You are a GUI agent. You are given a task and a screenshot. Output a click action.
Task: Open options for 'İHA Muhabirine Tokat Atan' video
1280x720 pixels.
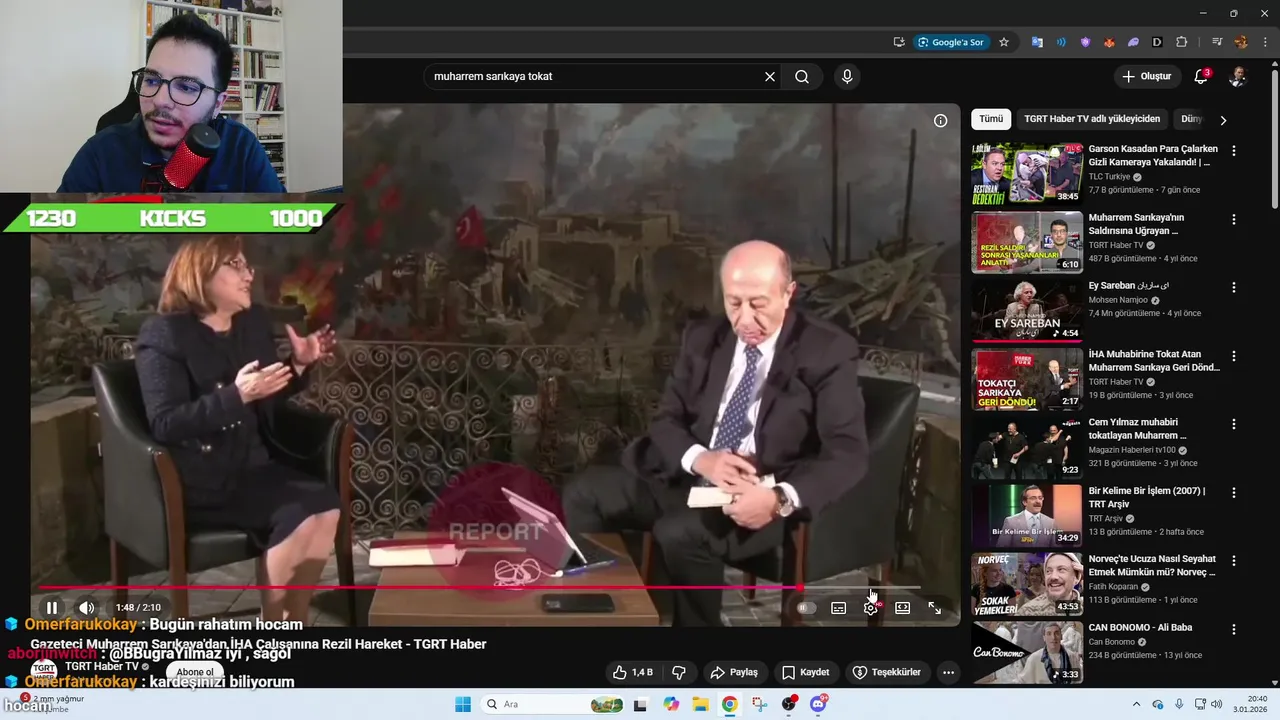pyautogui.click(x=1233, y=355)
